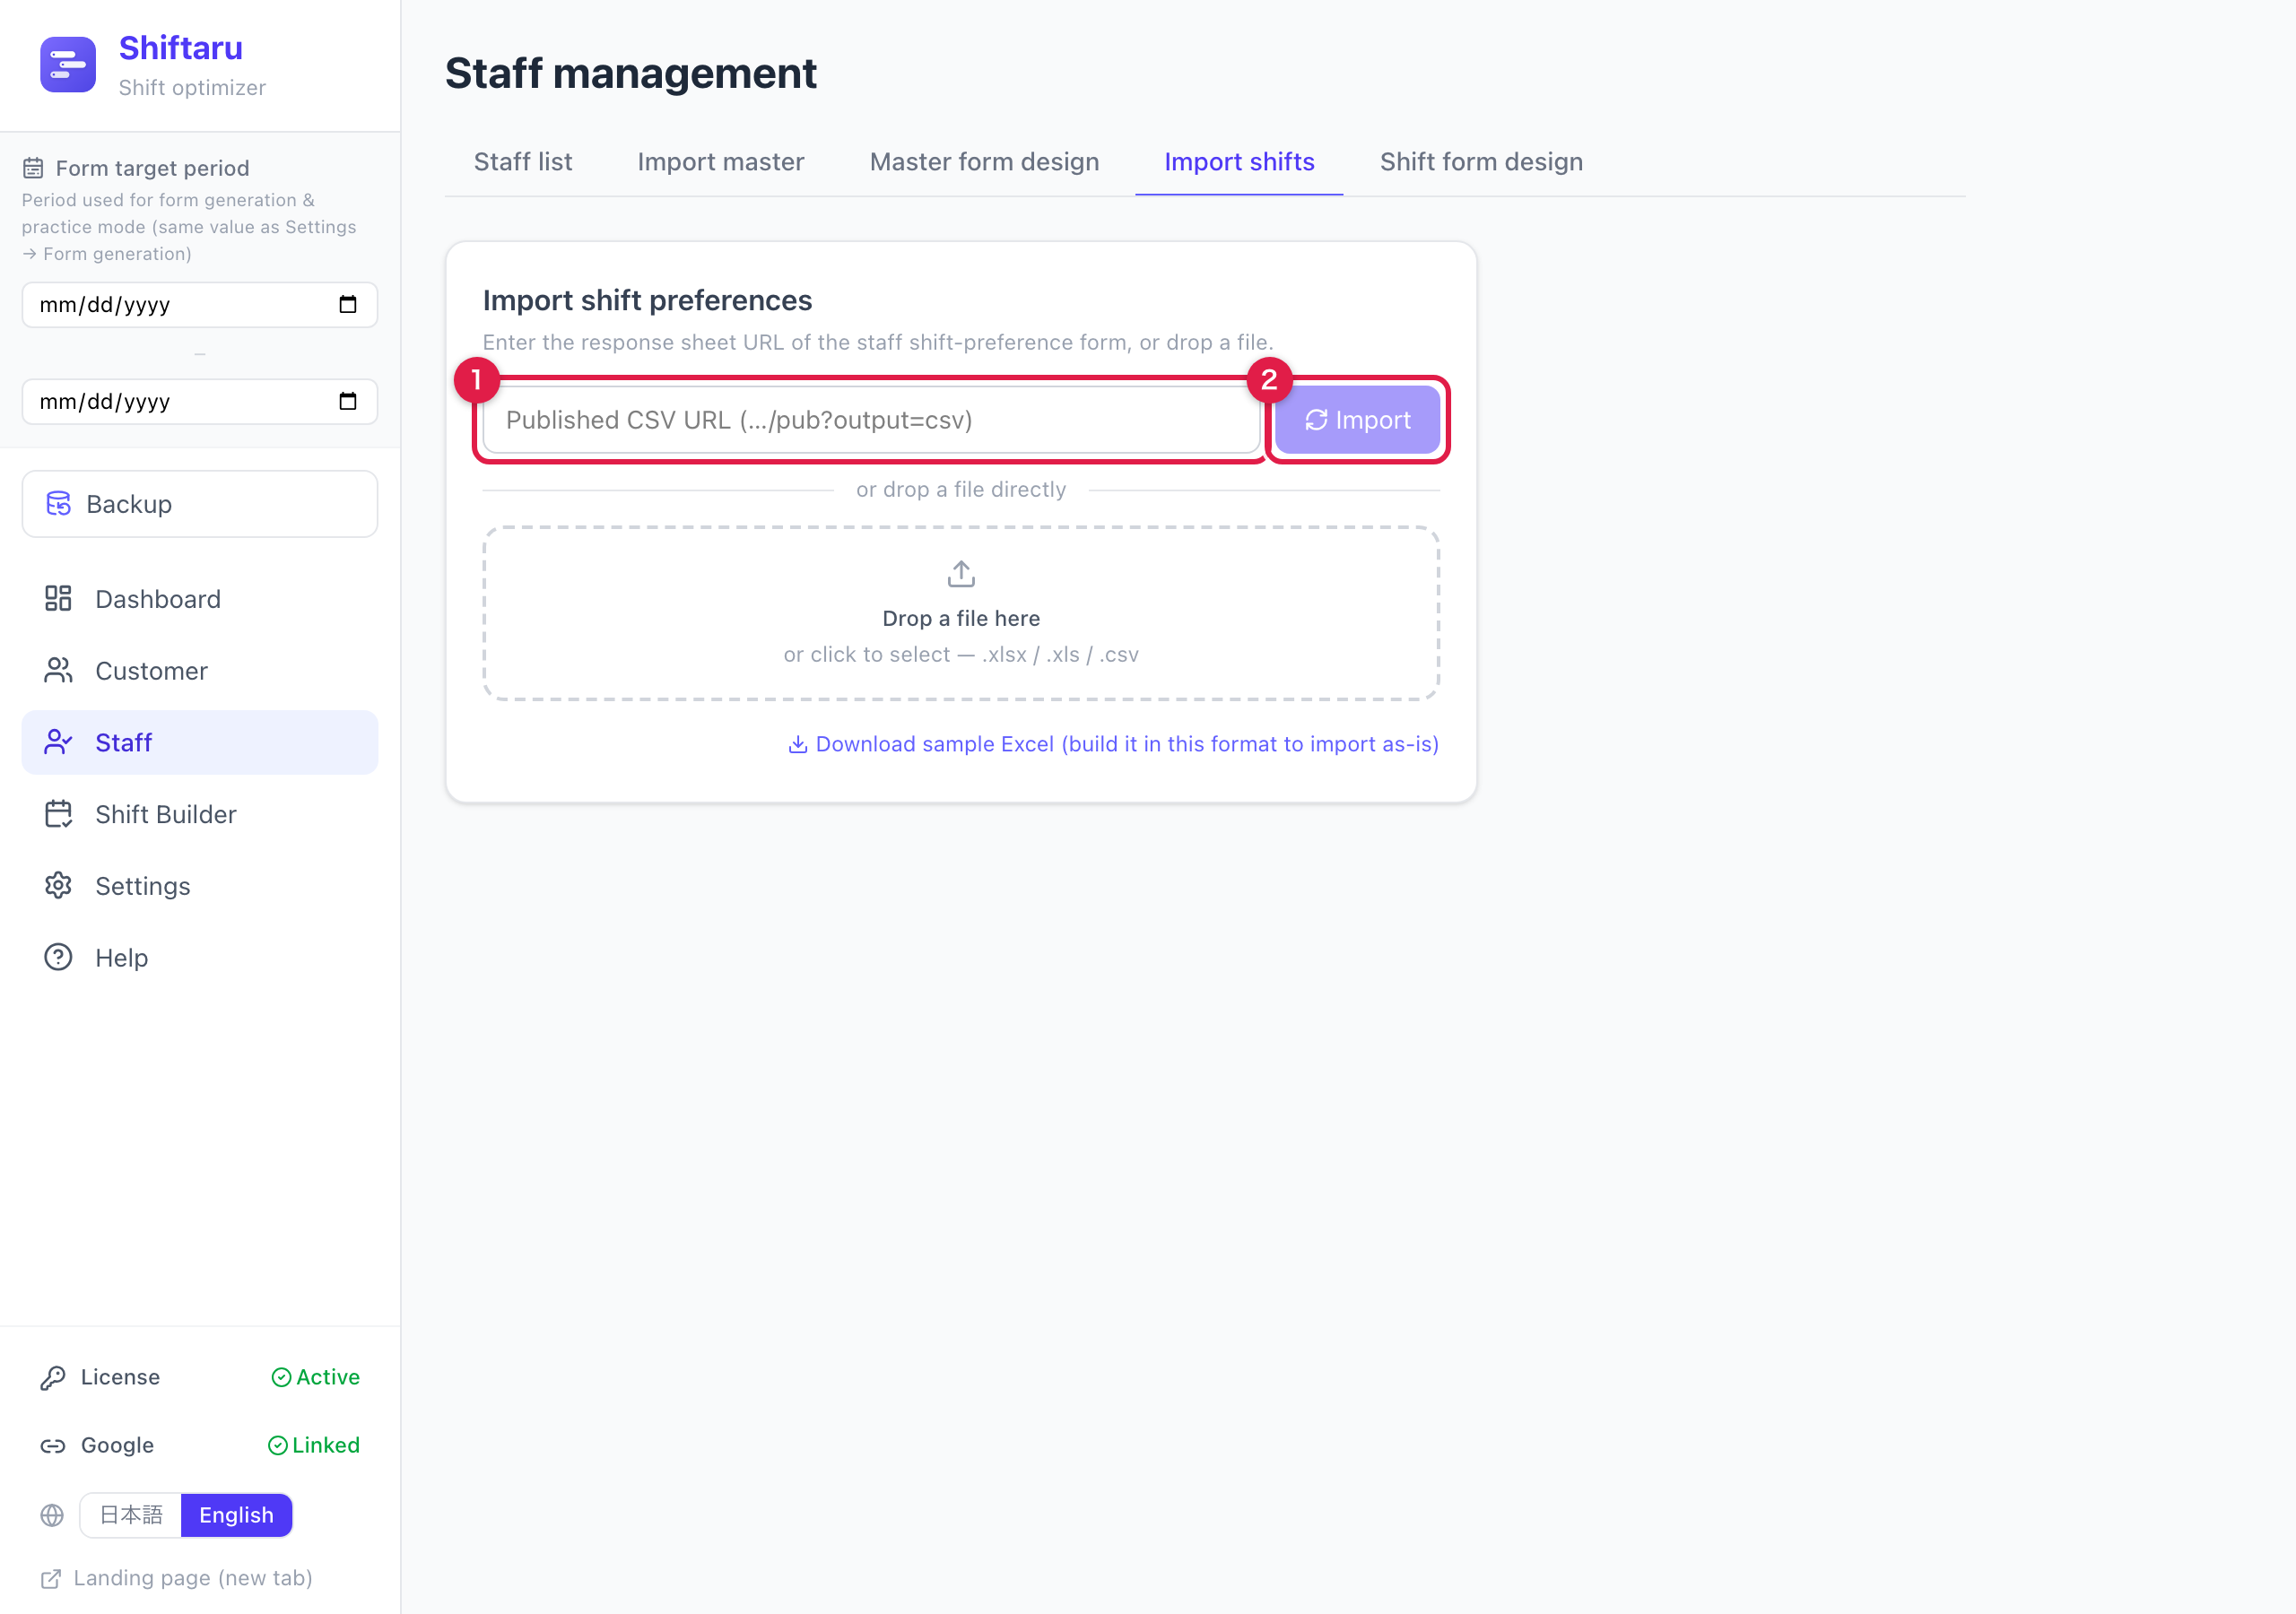The height and width of the screenshot is (1614, 2296).
Task: Click the Google Linked status row
Action: (x=200, y=1445)
